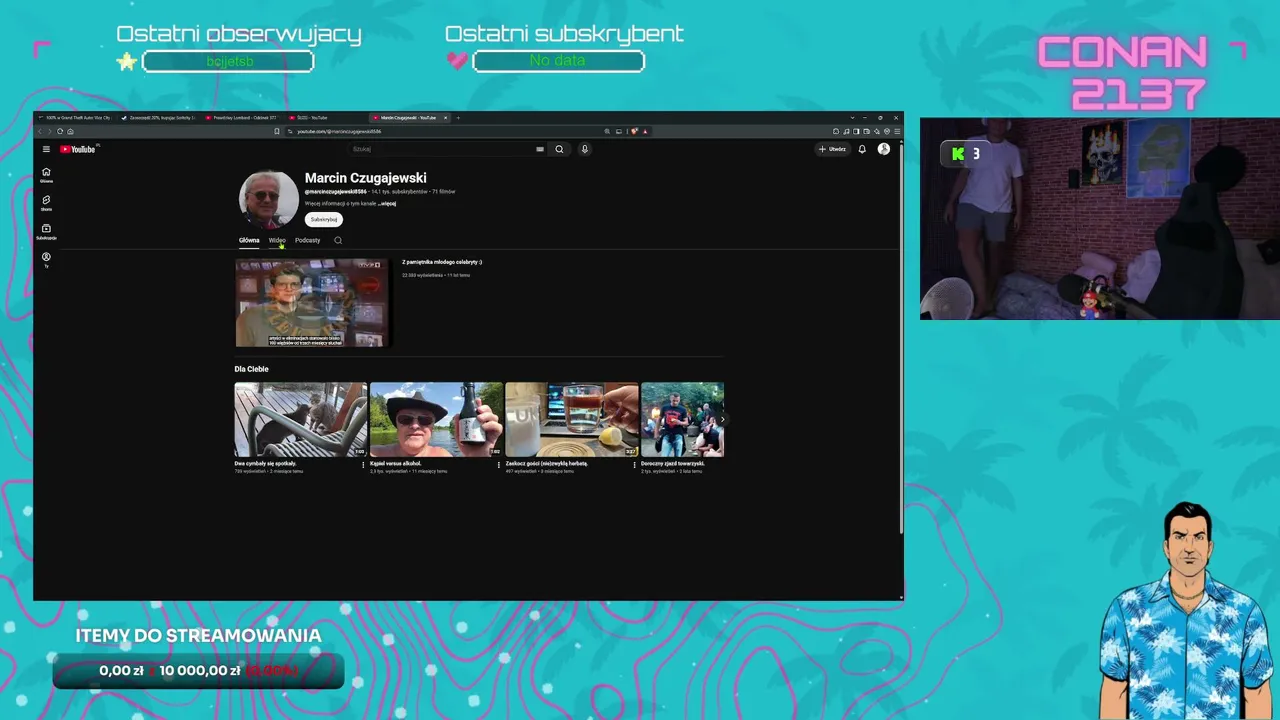
Task: Open Subskrypcje in the YouTube sidebar
Action: 46,232
